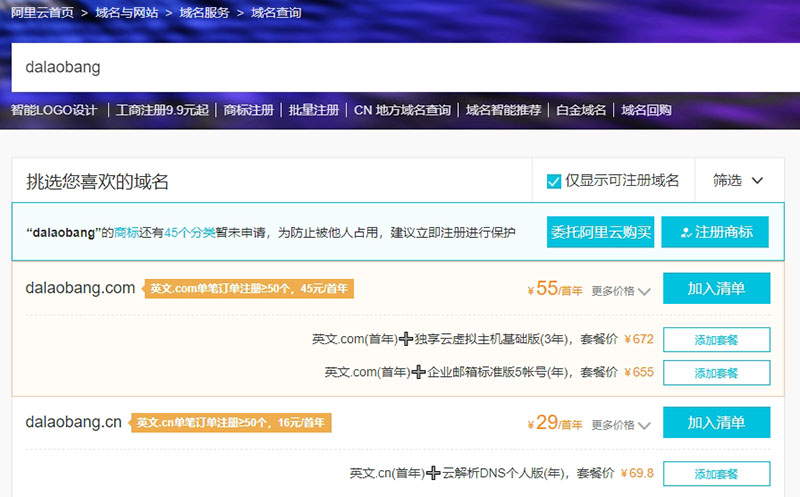
Task: Open the 45个分类 link in the notice
Action: [189, 233]
